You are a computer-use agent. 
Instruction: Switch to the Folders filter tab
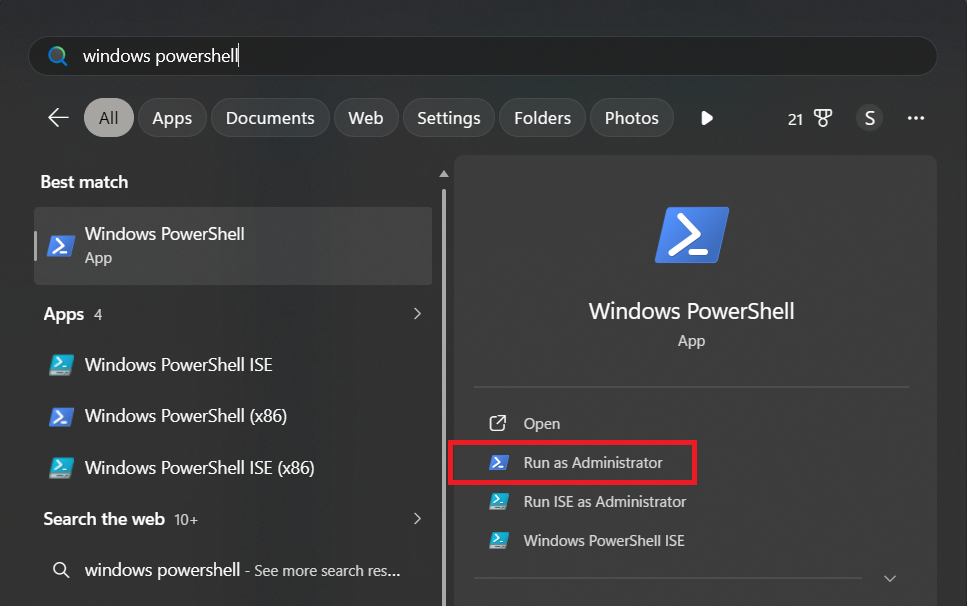(542, 118)
